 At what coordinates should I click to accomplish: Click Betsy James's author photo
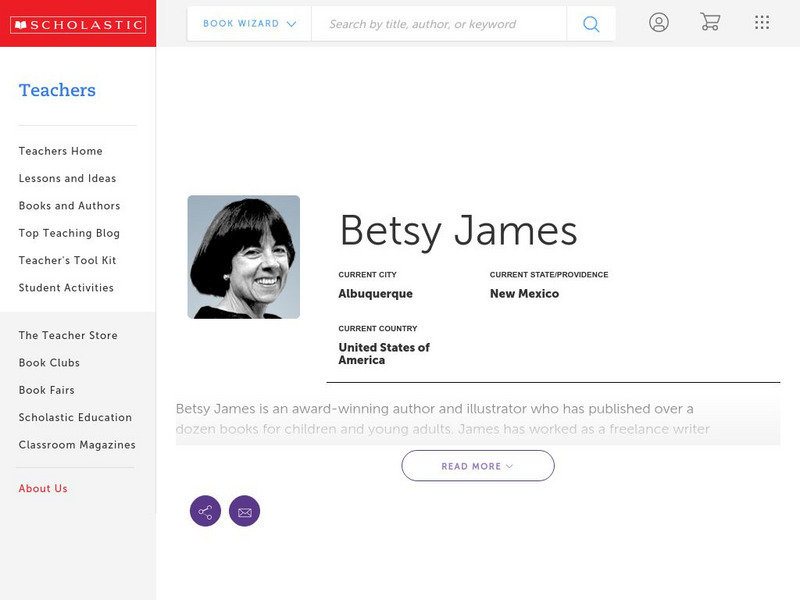(244, 255)
